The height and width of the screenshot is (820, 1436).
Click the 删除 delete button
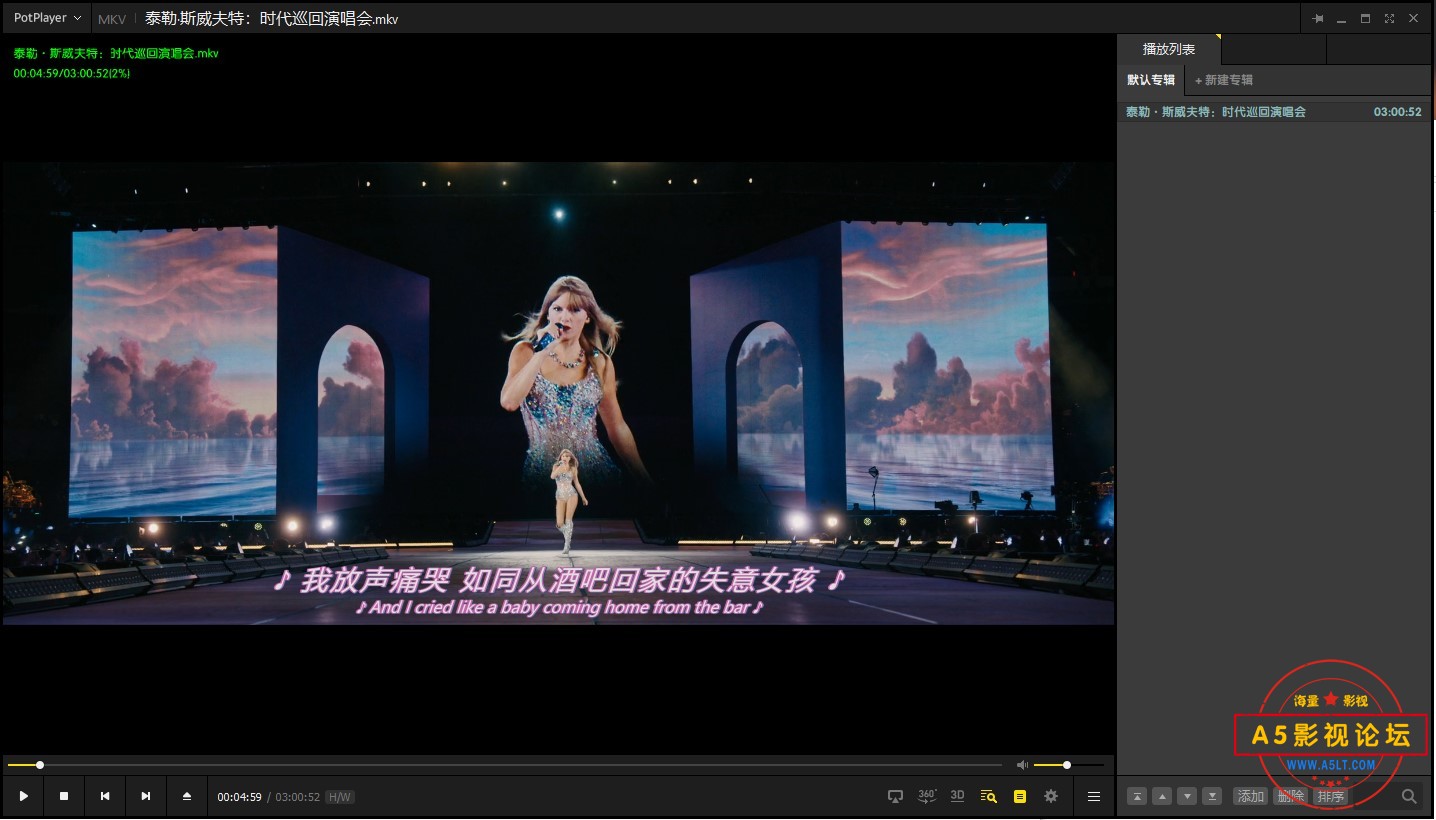[x=1291, y=796]
